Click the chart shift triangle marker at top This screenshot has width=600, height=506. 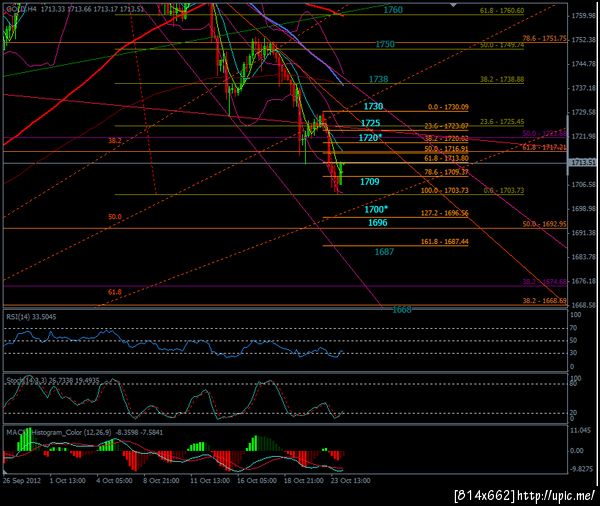(x=453, y=5)
